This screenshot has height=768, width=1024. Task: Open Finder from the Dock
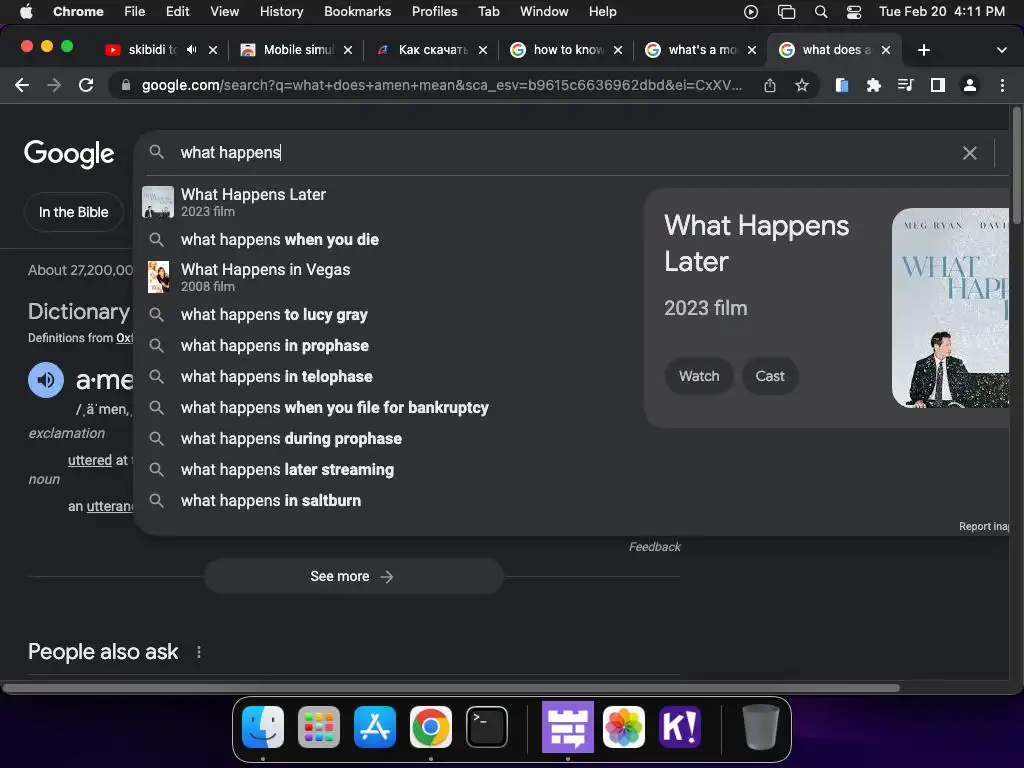pos(263,727)
